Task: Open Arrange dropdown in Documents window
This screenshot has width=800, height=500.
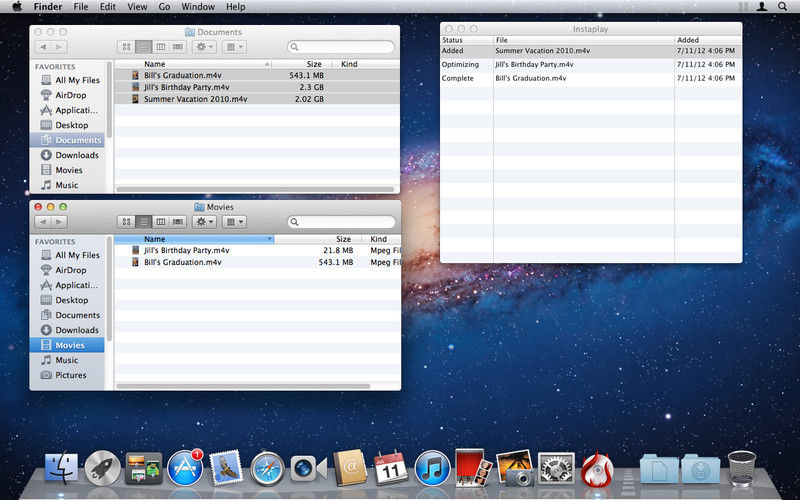Action: 235,47
